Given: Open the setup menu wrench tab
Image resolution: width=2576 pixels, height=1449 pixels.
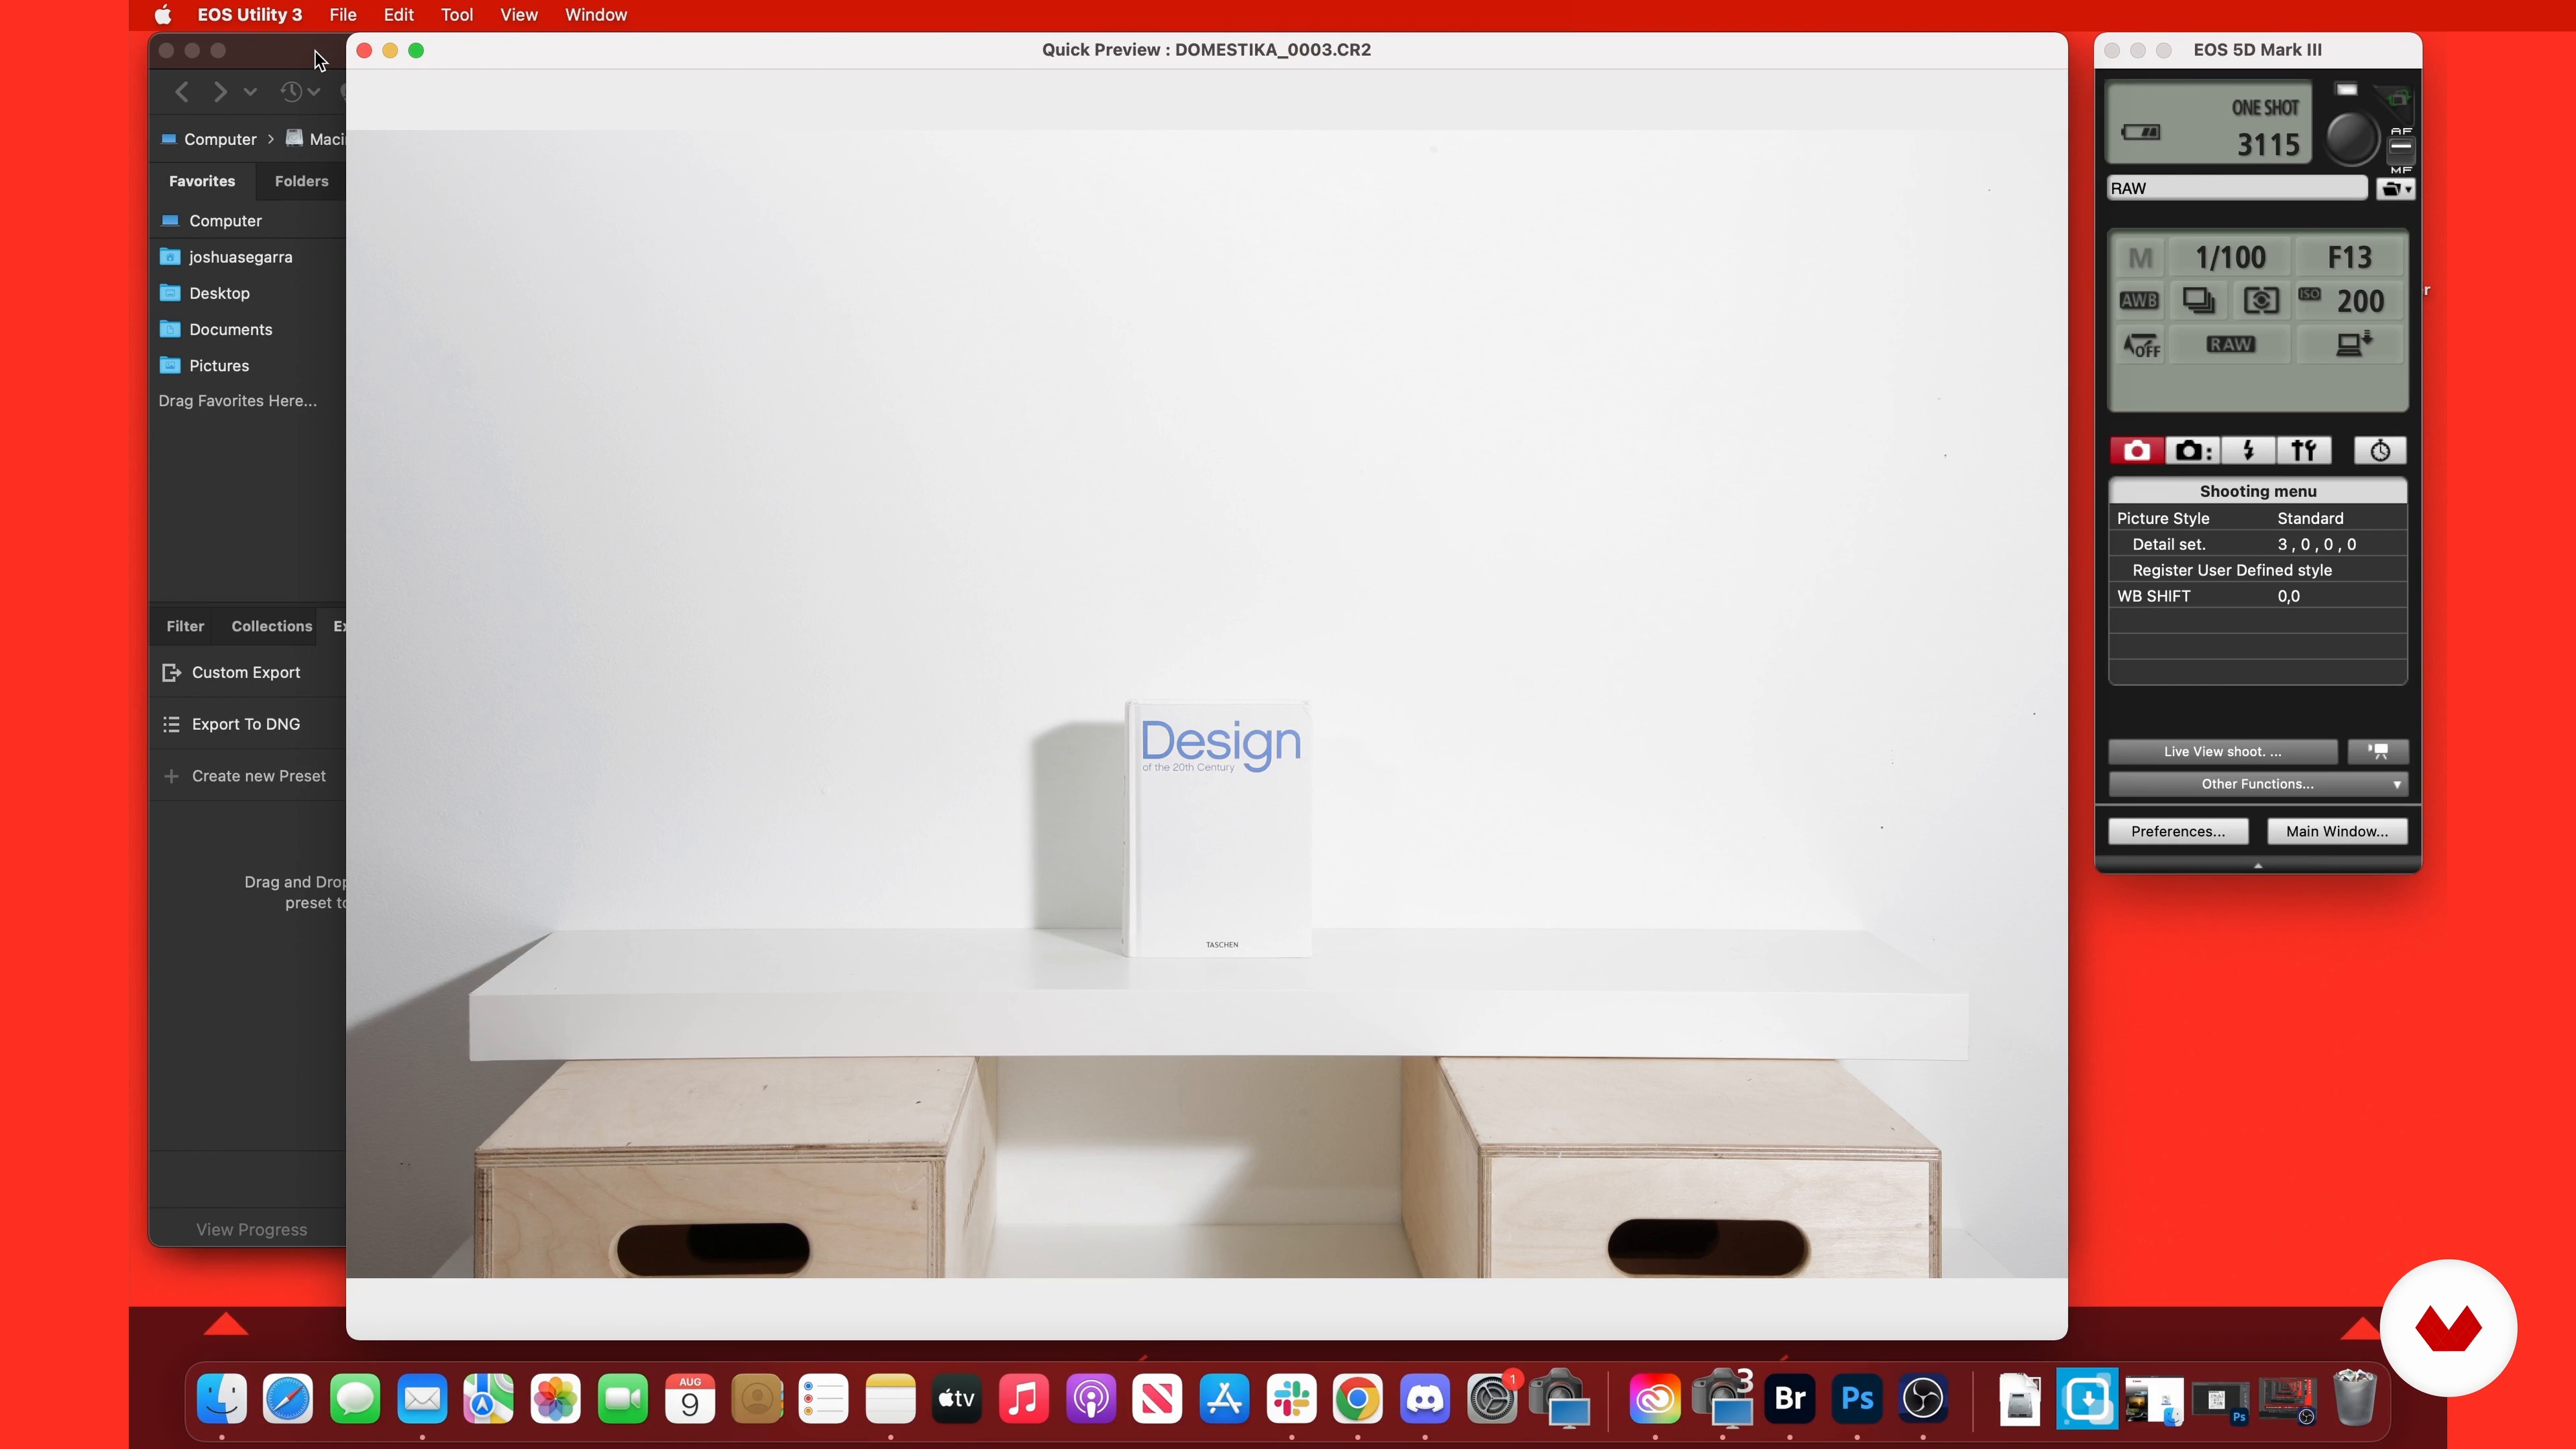Looking at the screenshot, I should click(2304, 451).
